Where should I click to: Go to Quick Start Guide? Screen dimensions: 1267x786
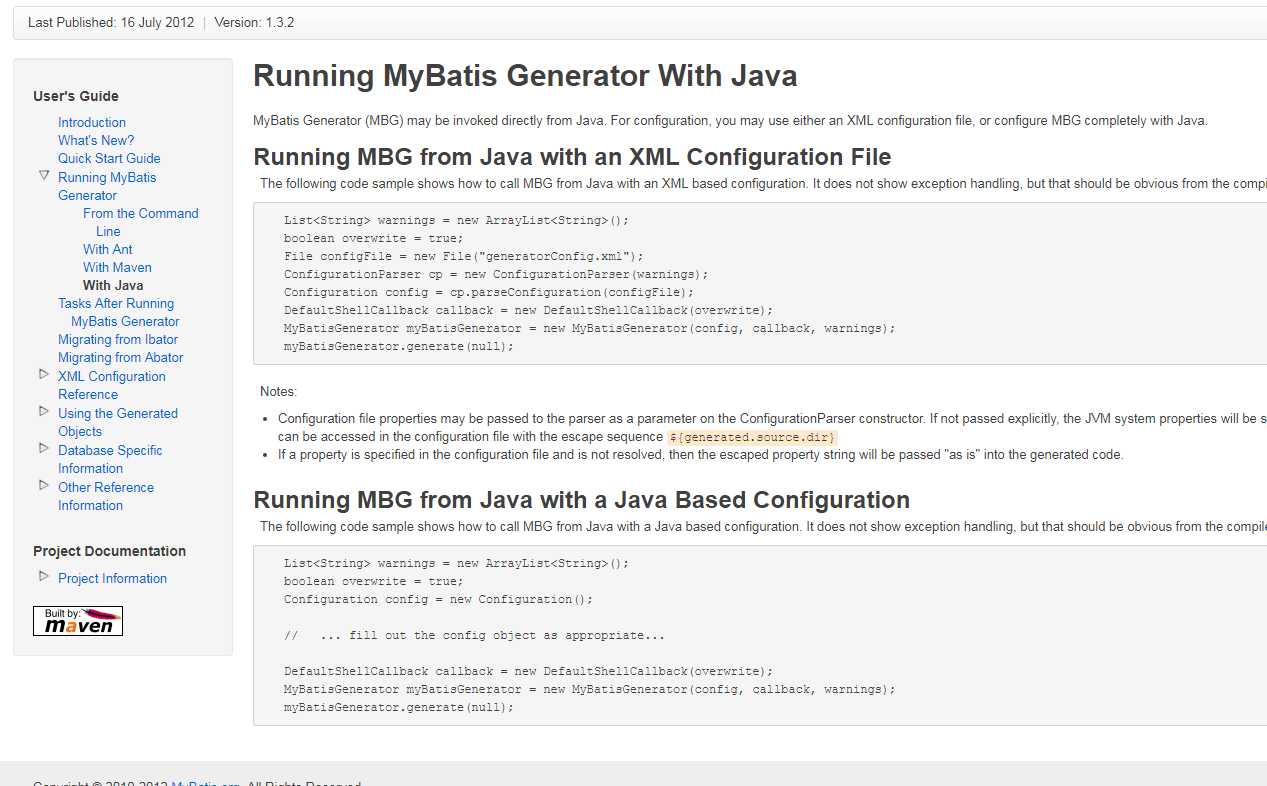coord(109,158)
